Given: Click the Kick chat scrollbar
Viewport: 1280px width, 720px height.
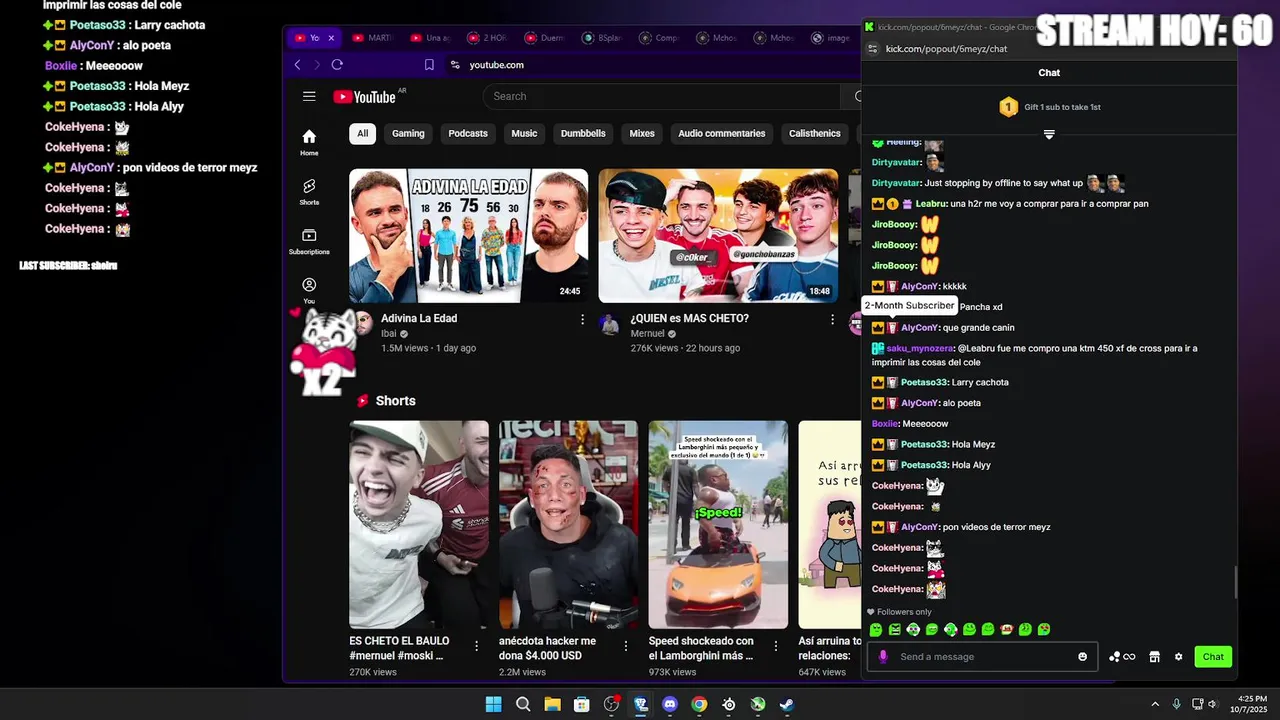Looking at the screenshot, I should point(1235,582).
